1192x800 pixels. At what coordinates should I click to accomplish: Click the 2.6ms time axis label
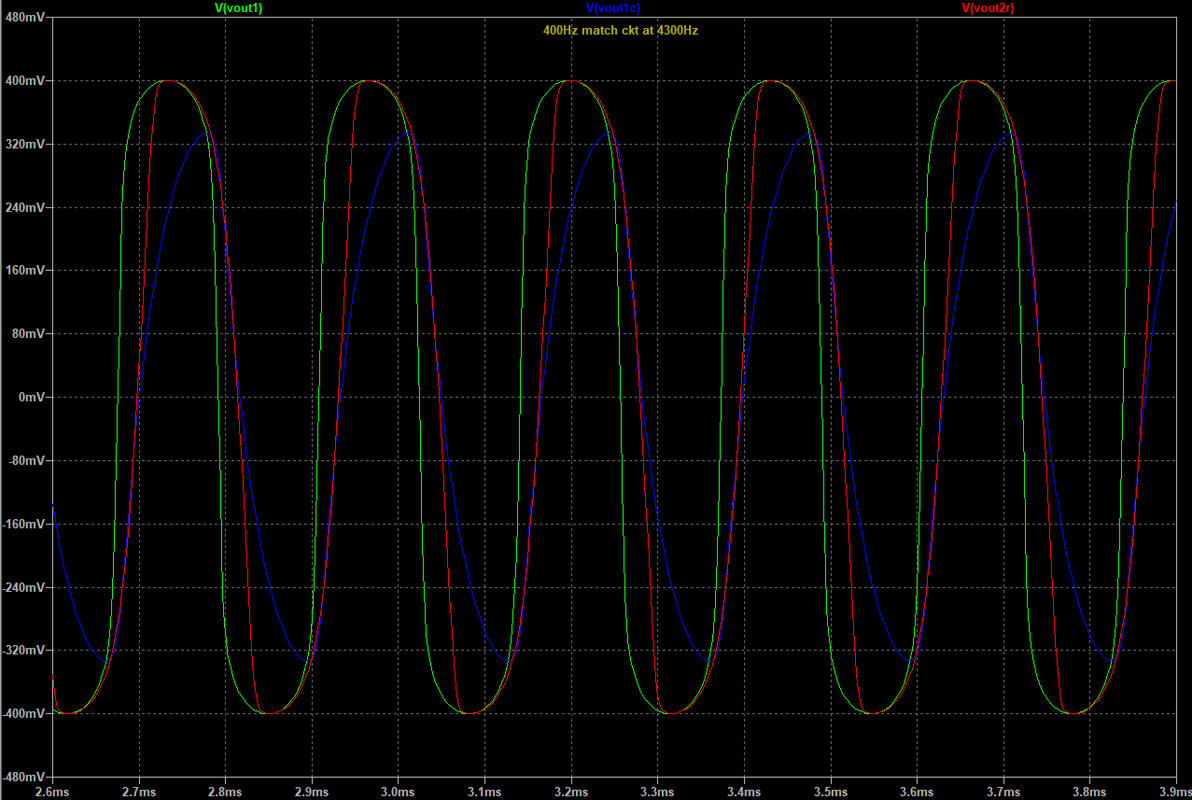click(52, 792)
